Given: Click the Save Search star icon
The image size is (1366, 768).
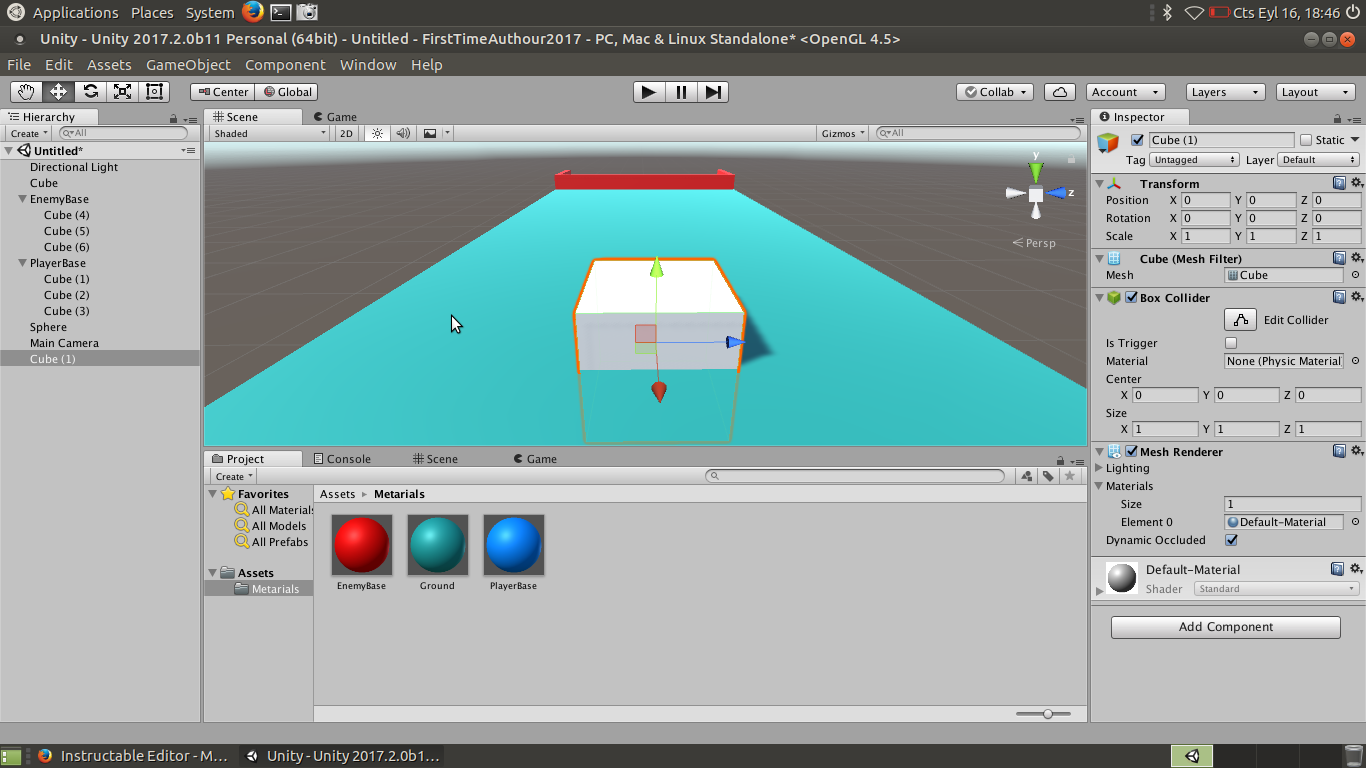Looking at the screenshot, I should pyautogui.click(x=1070, y=476).
